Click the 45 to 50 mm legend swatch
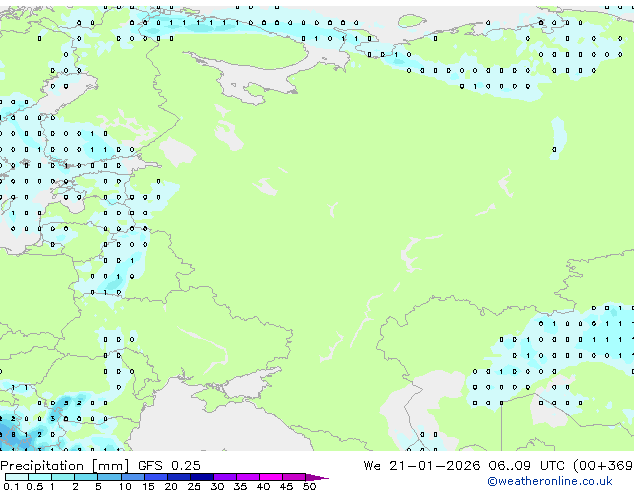Image resolution: width=634 pixels, height=490 pixels. 294,477
